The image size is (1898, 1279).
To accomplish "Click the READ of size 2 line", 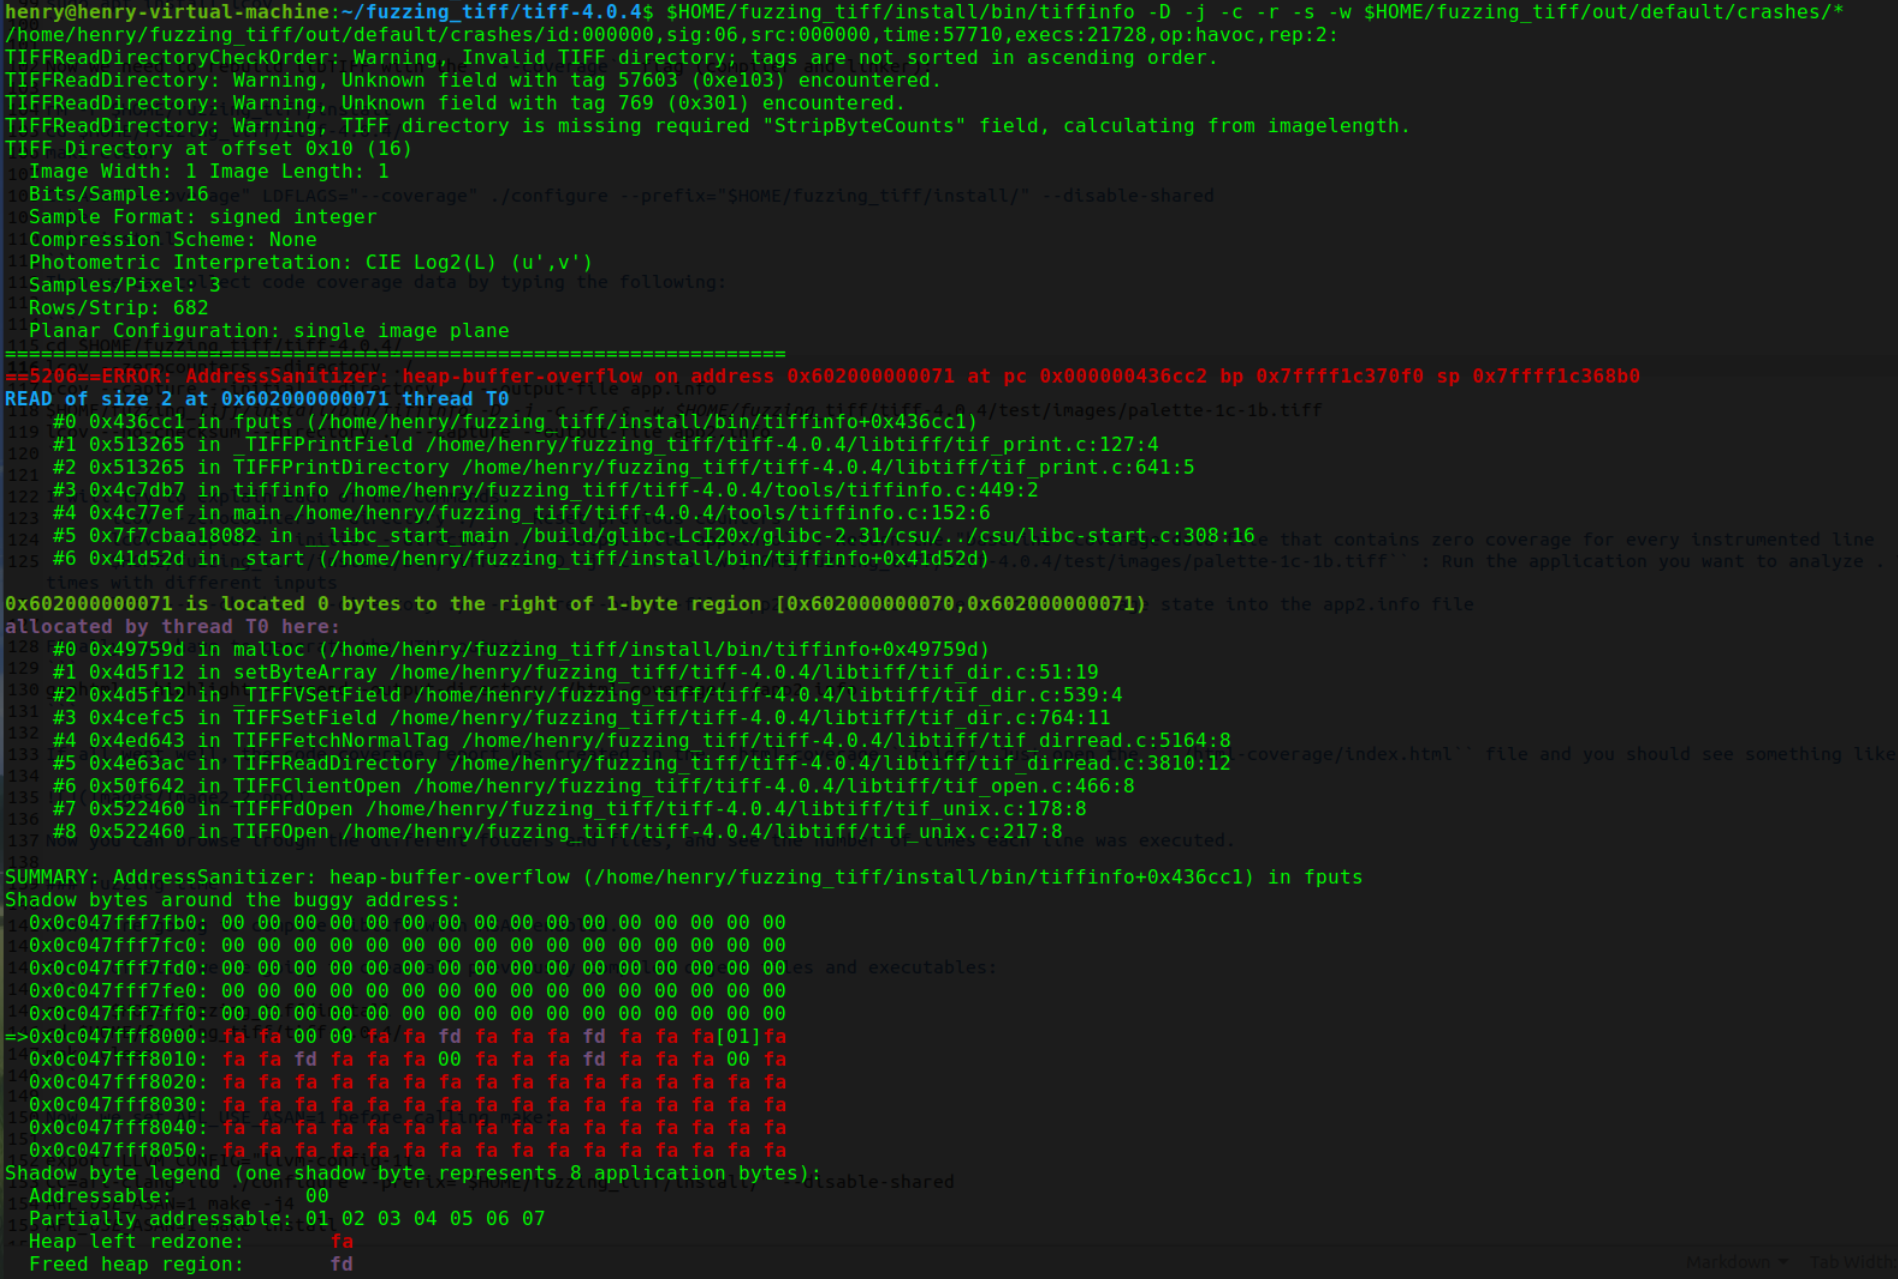I will 255,398.
